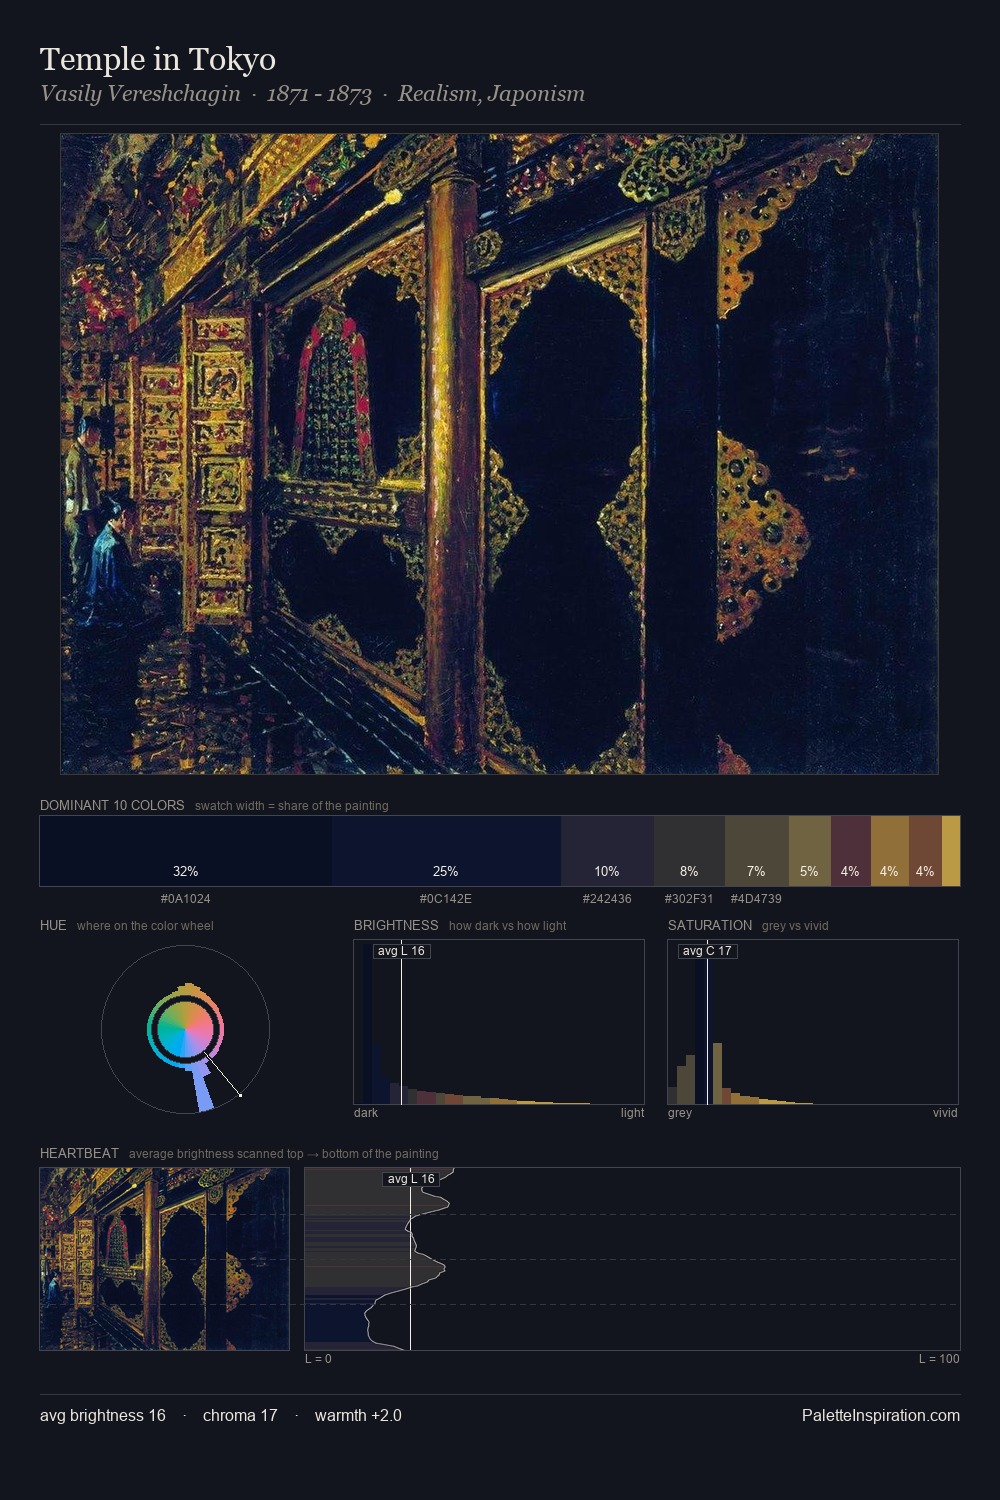This screenshot has width=1000, height=1500.
Task: Click the 'grey' saturation axis label
Action: coord(680,1113)
